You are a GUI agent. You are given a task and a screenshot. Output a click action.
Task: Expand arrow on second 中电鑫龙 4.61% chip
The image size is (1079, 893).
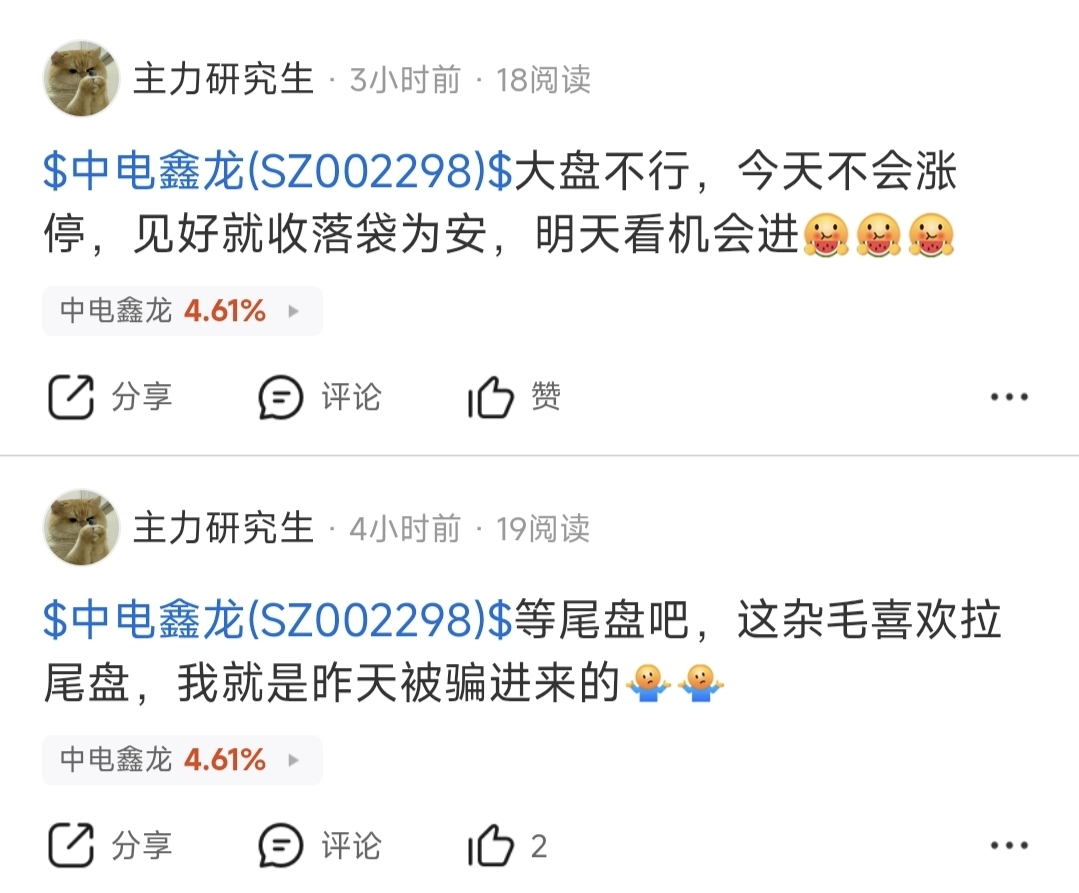point(294,760)
